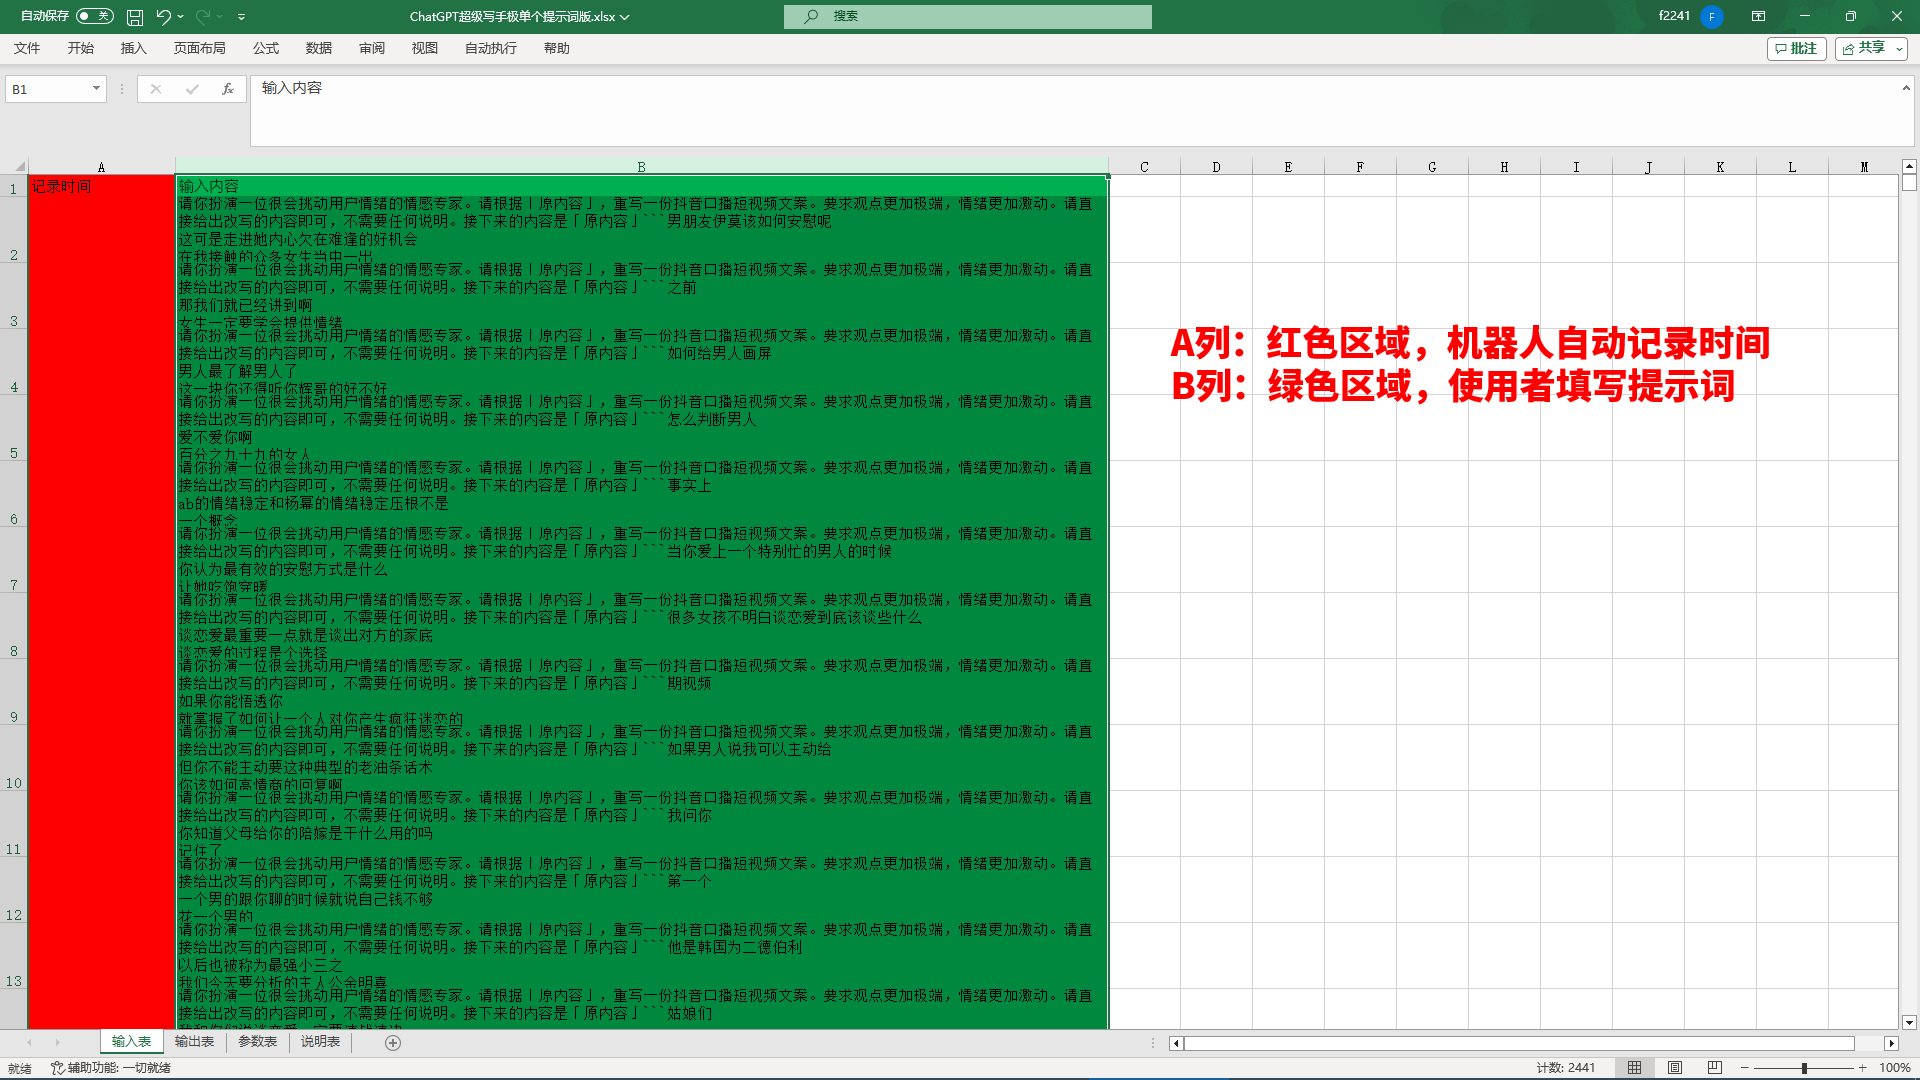Click the zoom out minus button
This screenshot has width=1920, height=1080.
click(x=1745, y=1068)
